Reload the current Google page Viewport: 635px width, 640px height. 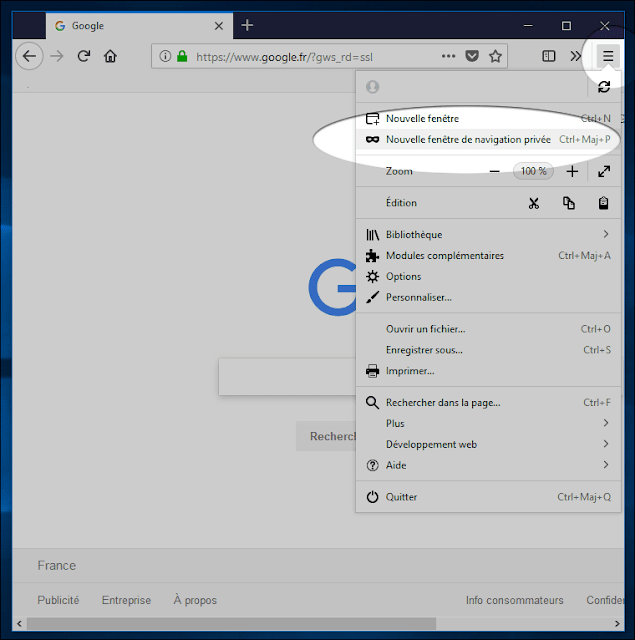(x=84, y=56)
